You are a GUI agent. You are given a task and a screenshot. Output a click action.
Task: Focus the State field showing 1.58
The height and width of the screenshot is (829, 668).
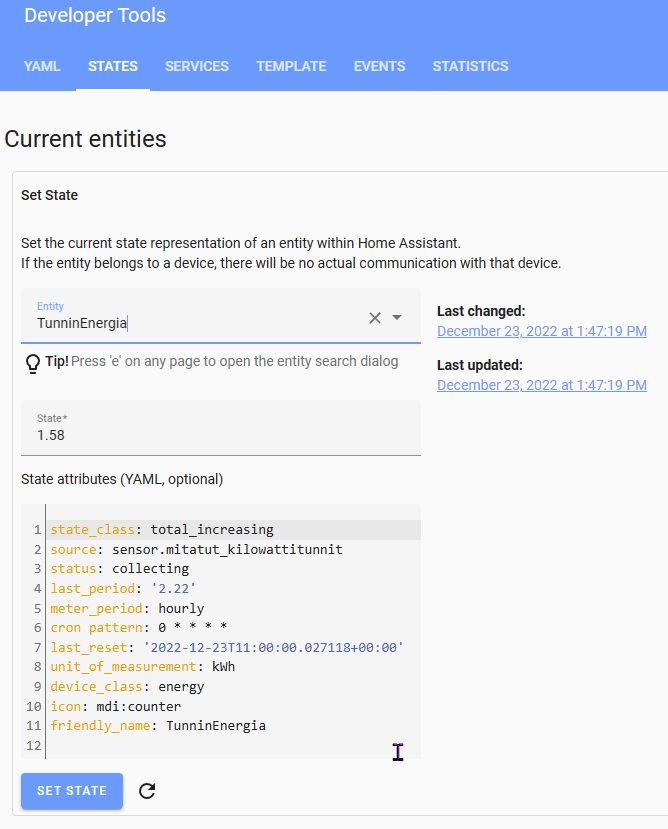[220, 435]
